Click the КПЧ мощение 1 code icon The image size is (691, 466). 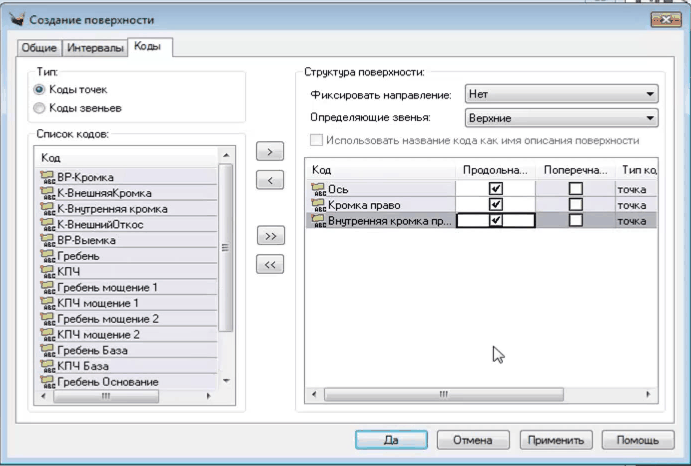click(47, 302)
